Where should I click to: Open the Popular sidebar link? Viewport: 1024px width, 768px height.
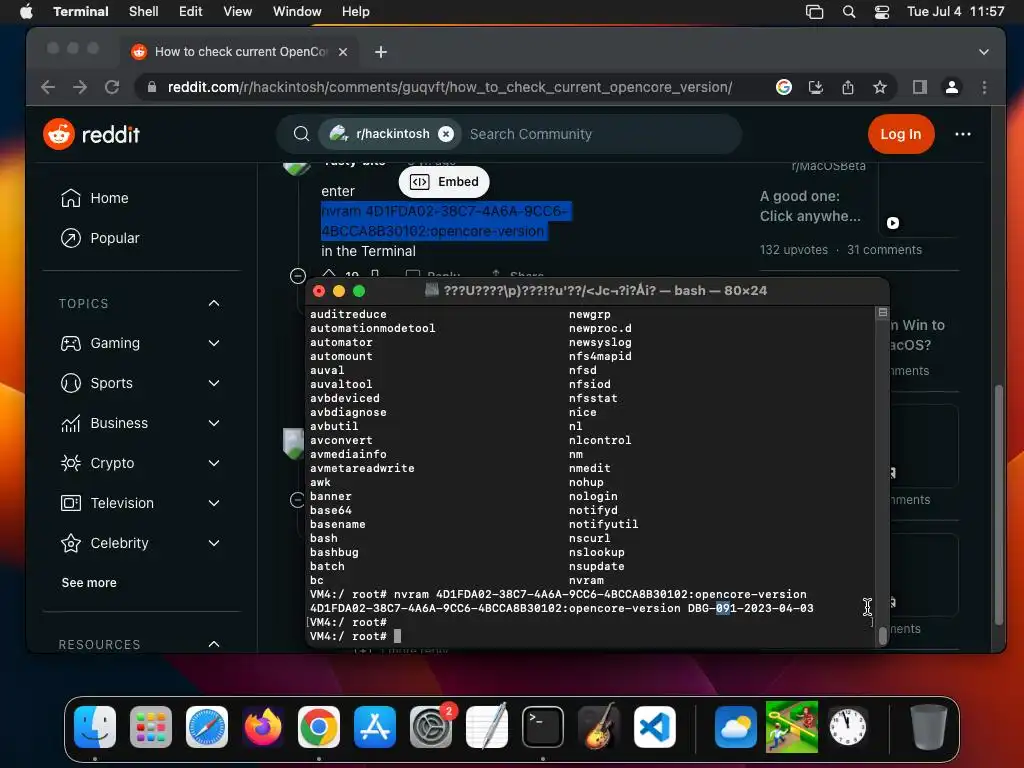pyautogui.click(x=100, y=238)
